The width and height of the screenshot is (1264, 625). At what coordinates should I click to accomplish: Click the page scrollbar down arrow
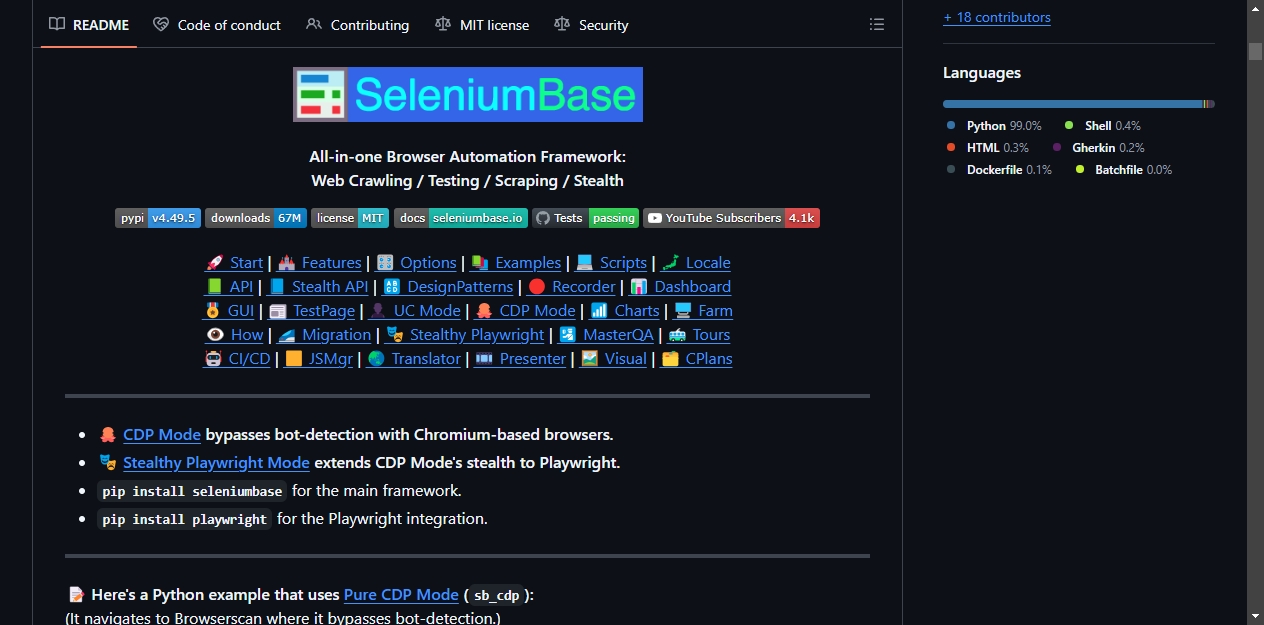click(x=1255, y=614)
